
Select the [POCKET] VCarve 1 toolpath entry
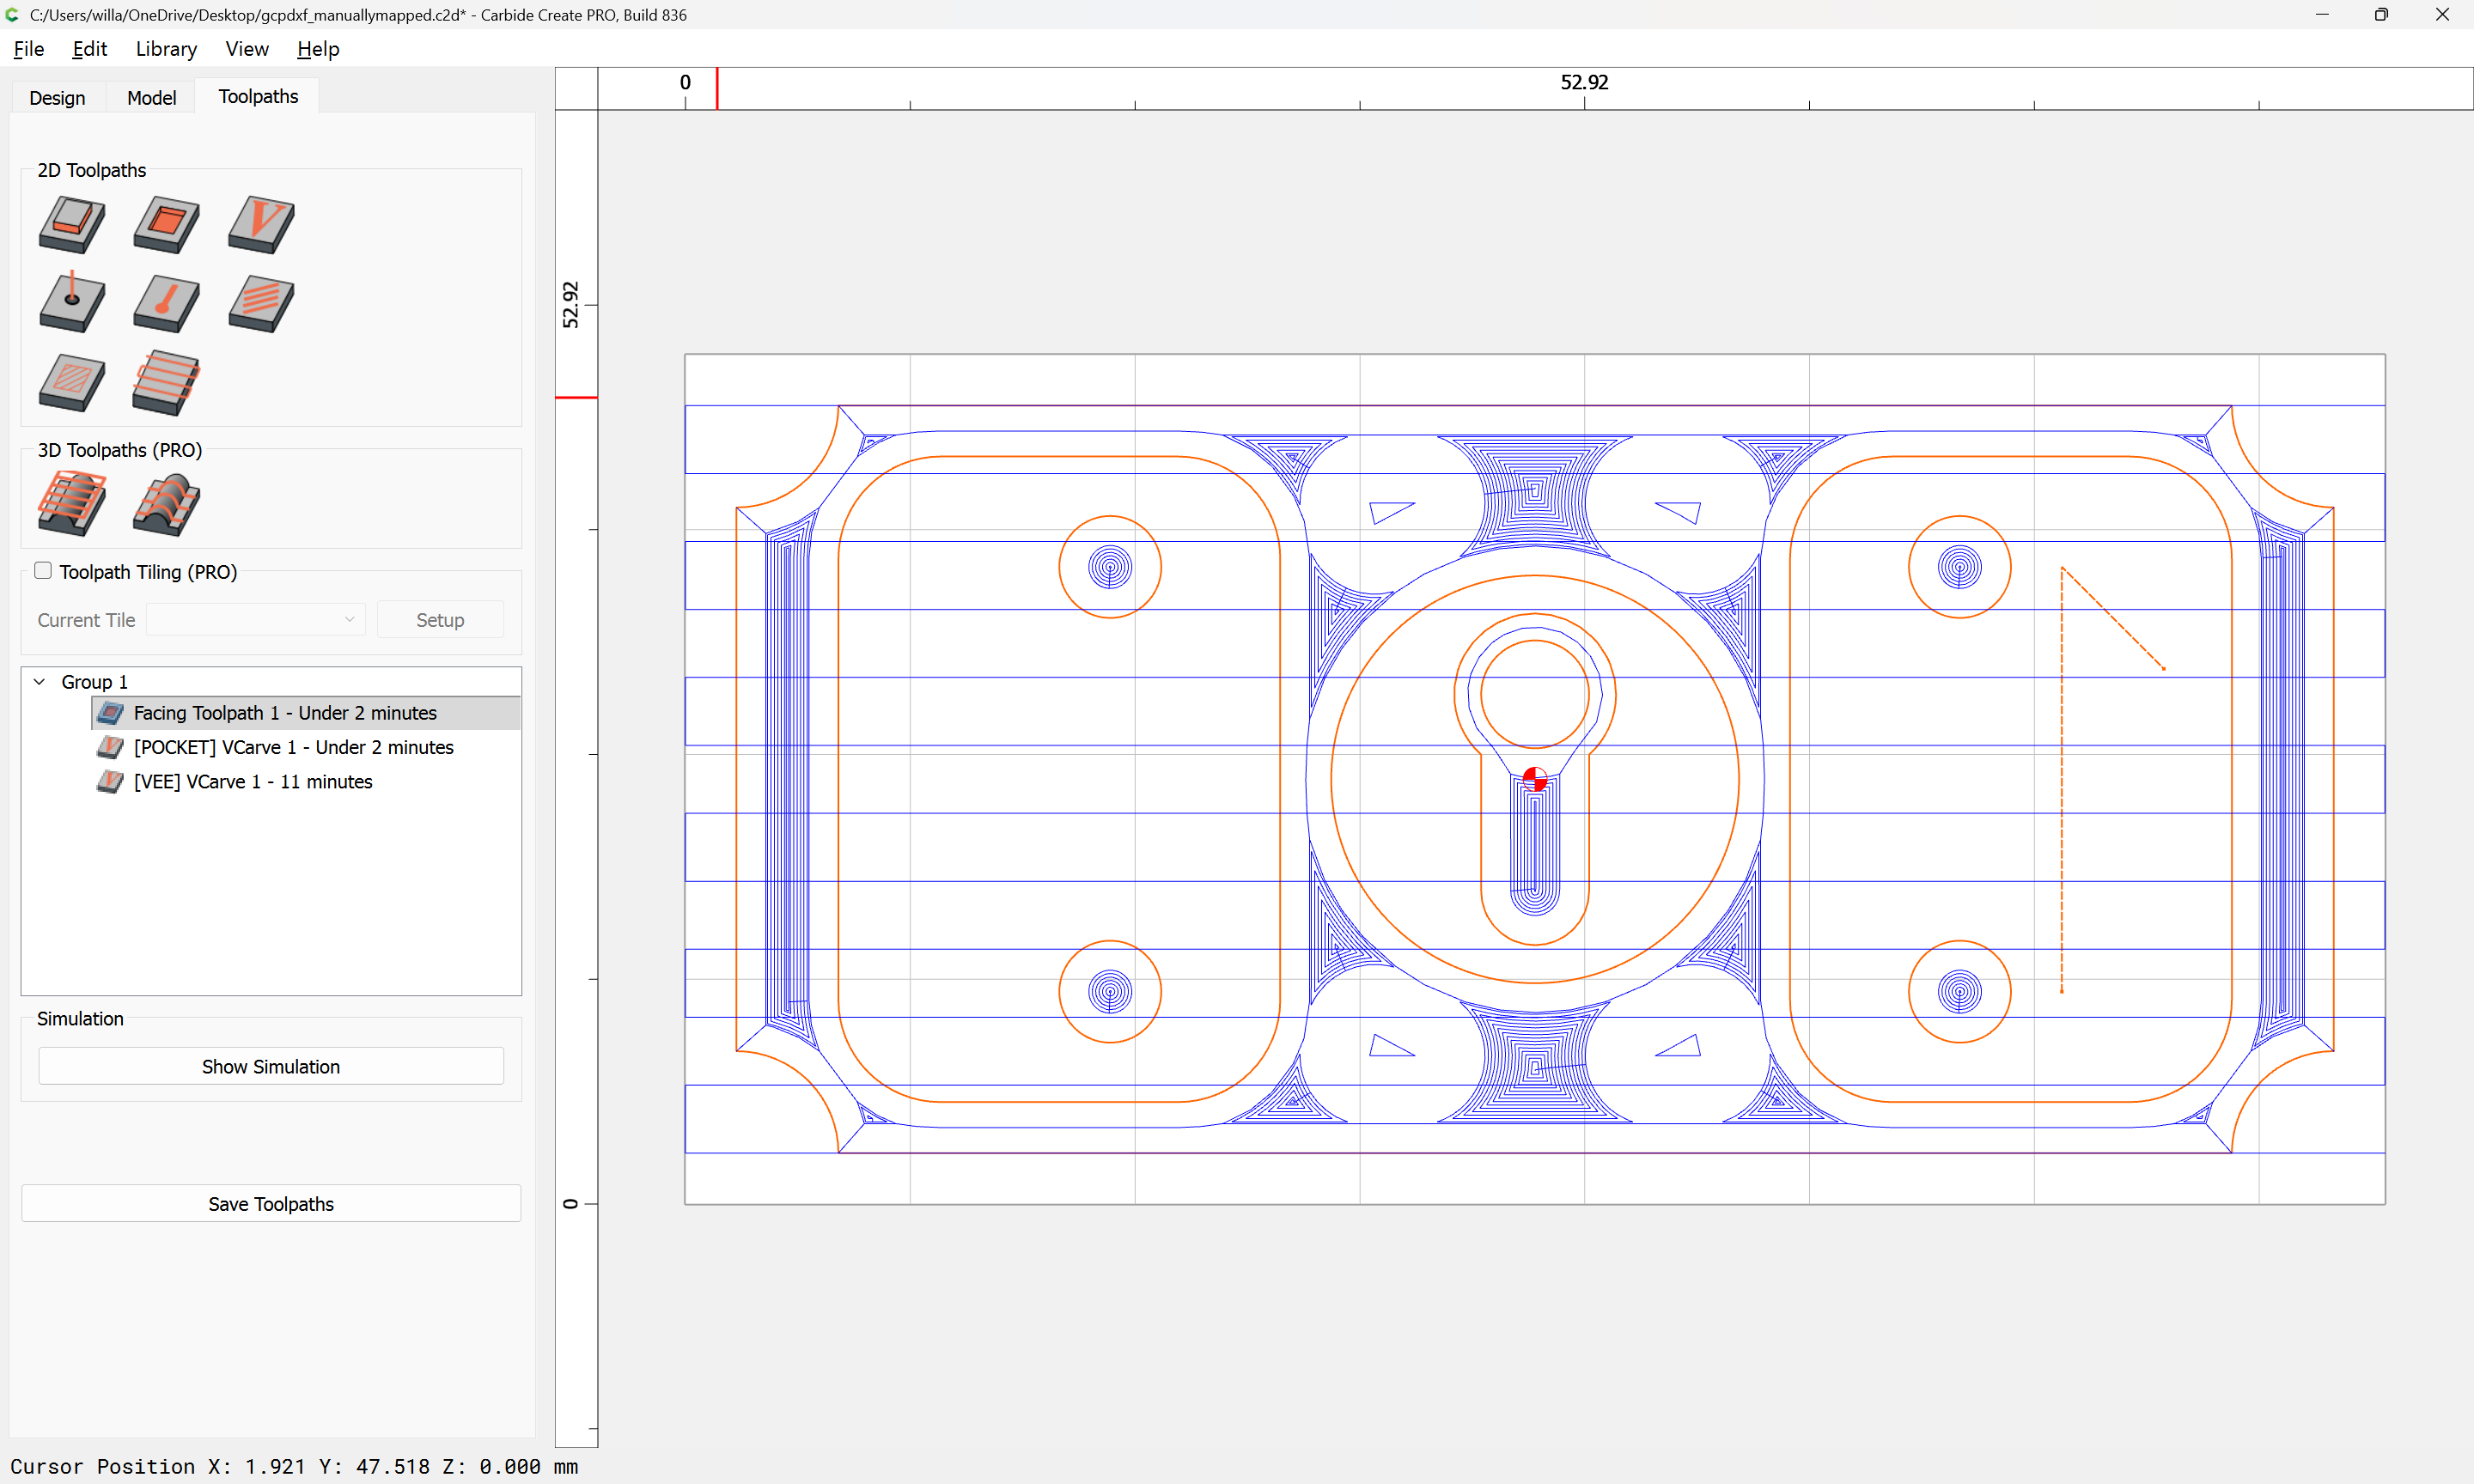coord(293,747)
